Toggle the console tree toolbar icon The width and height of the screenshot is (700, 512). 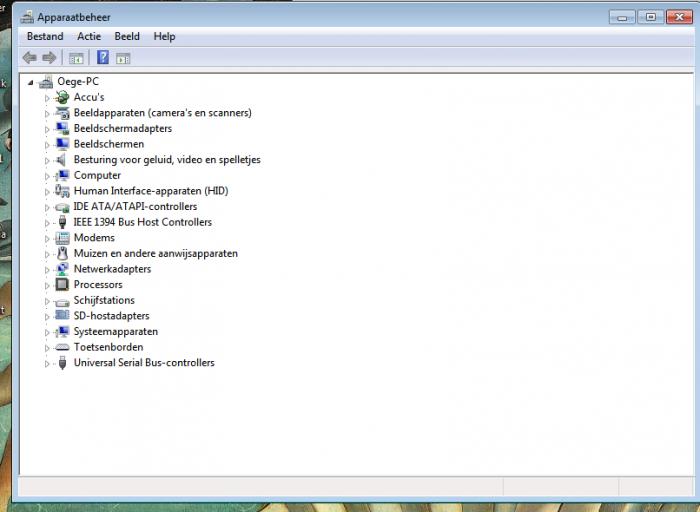click(x=76, y=58)
